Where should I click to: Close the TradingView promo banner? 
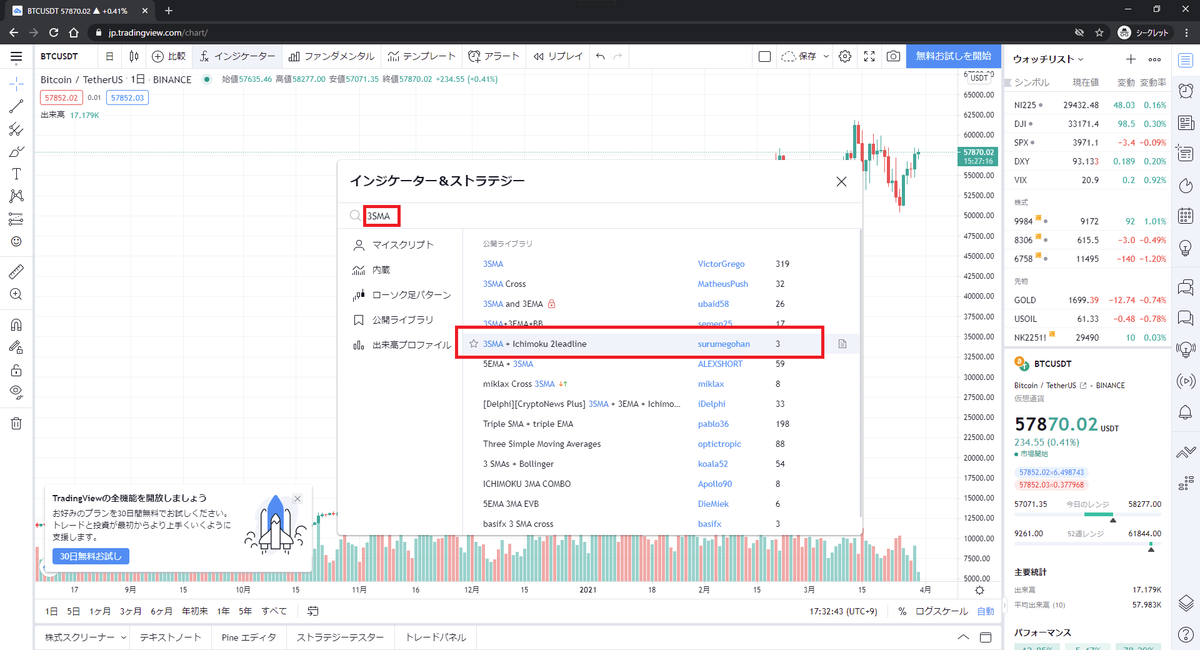(297, 499)
